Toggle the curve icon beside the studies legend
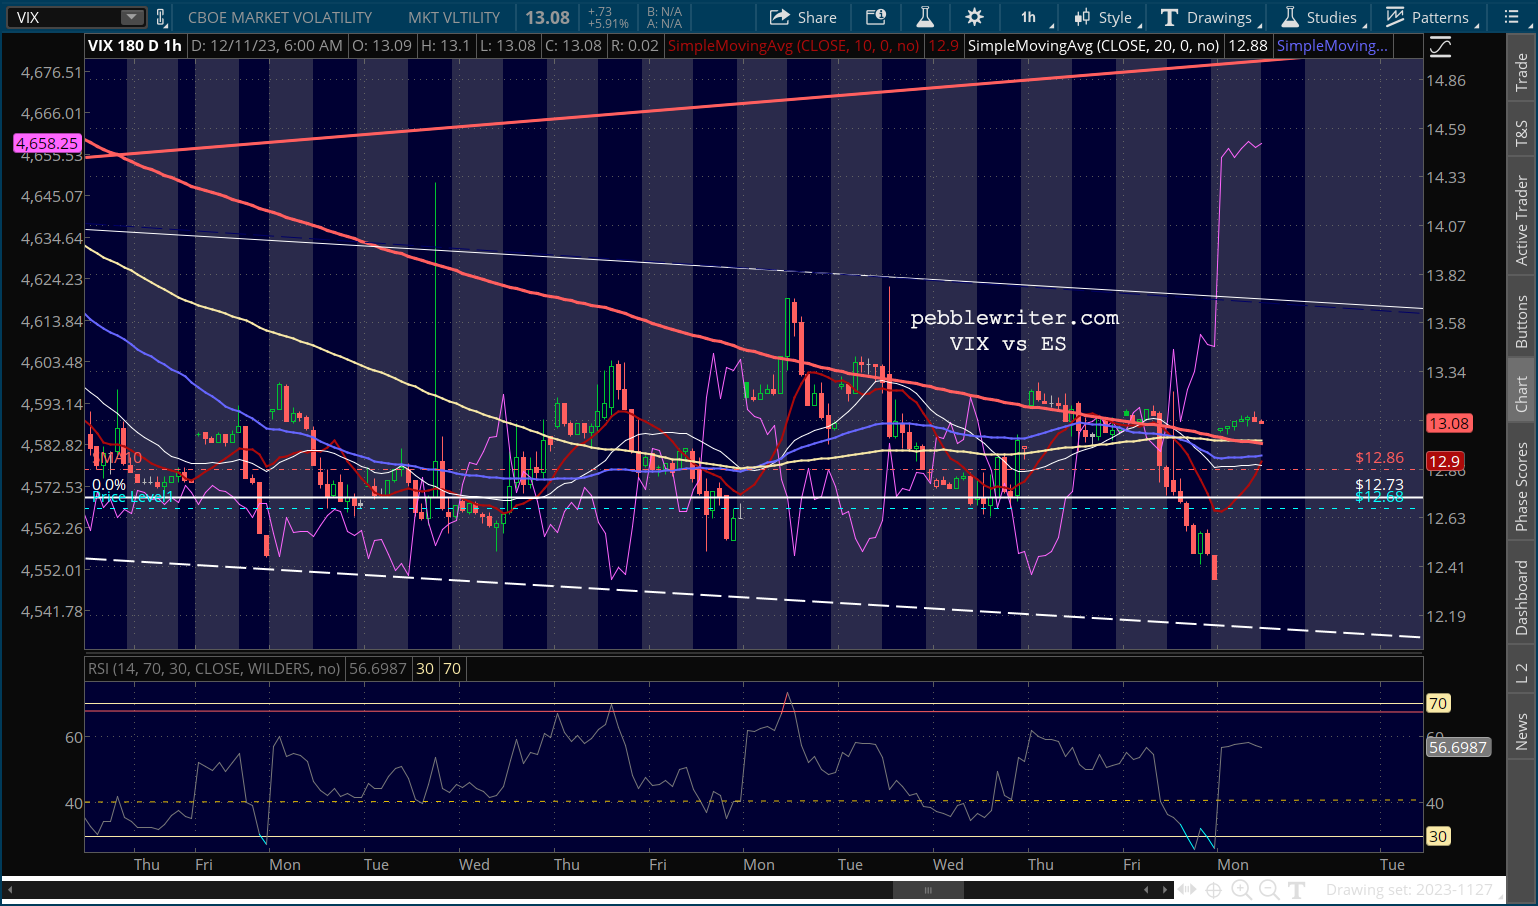Viewport: 1538px width, 906px height. coord(1440,46)
